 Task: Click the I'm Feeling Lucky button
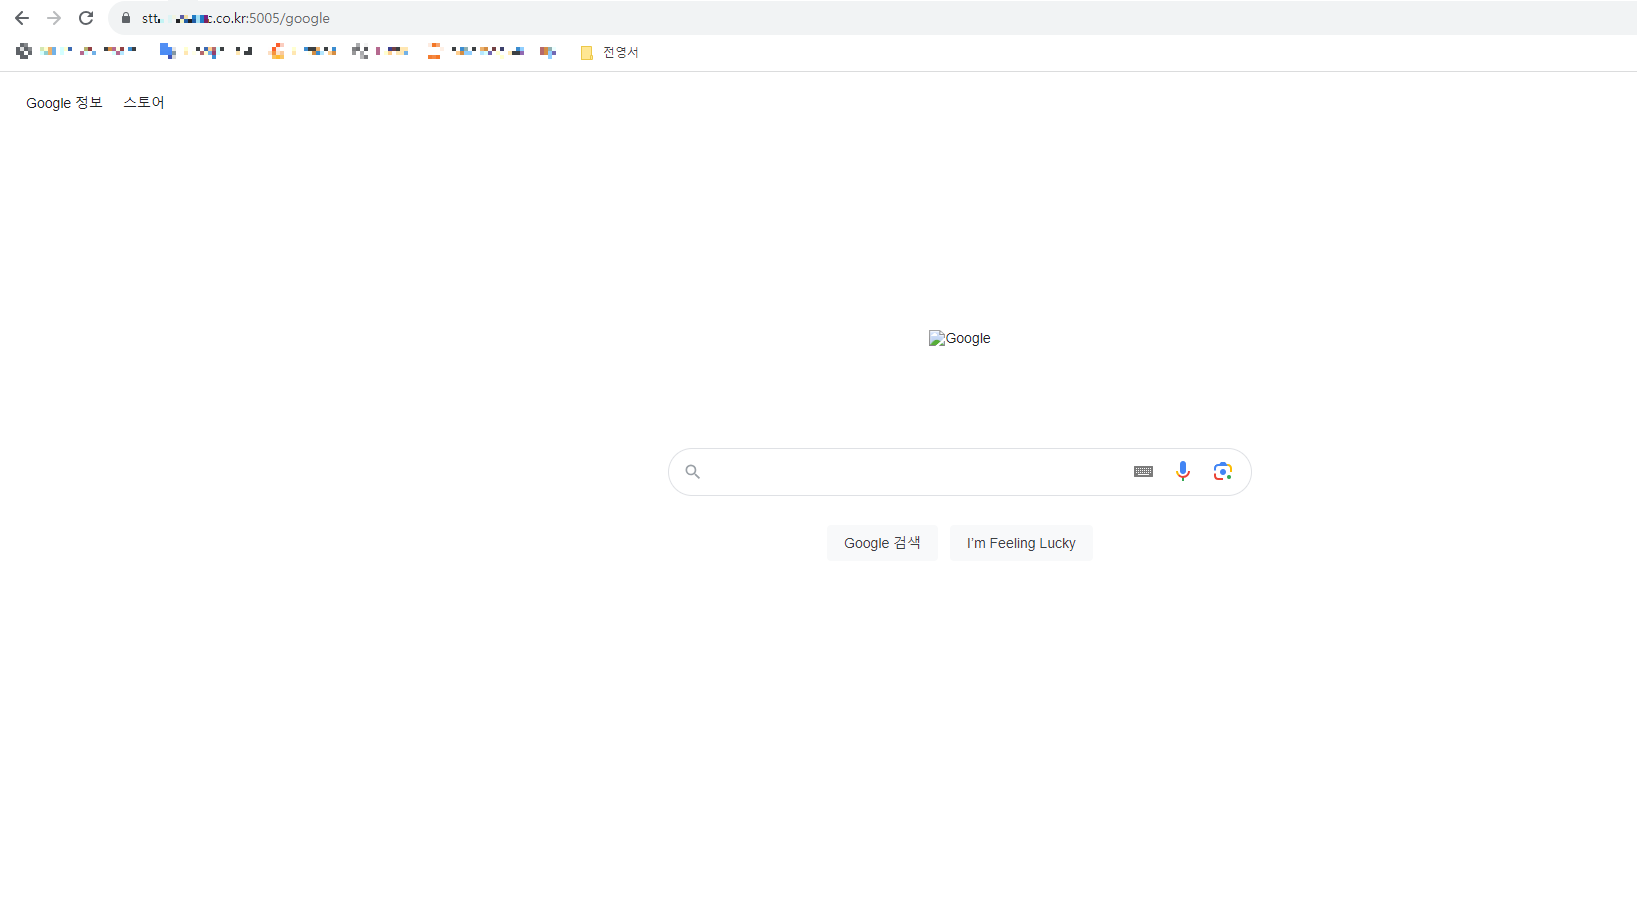(1021, 543)
